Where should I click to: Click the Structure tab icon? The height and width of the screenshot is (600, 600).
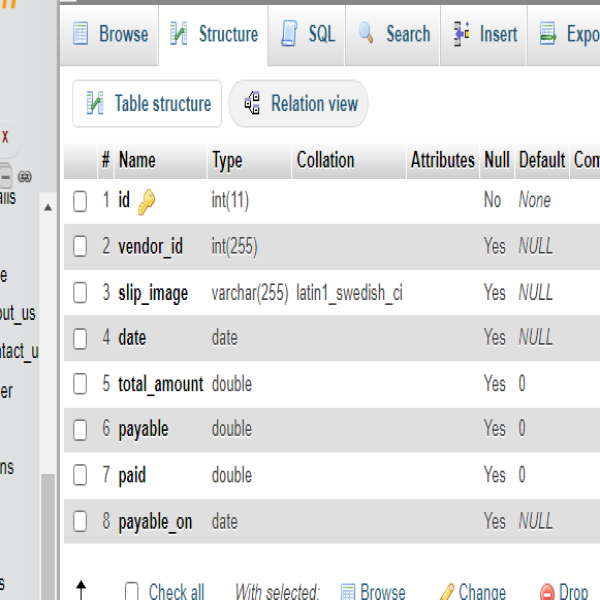click(x=180, y=35)
